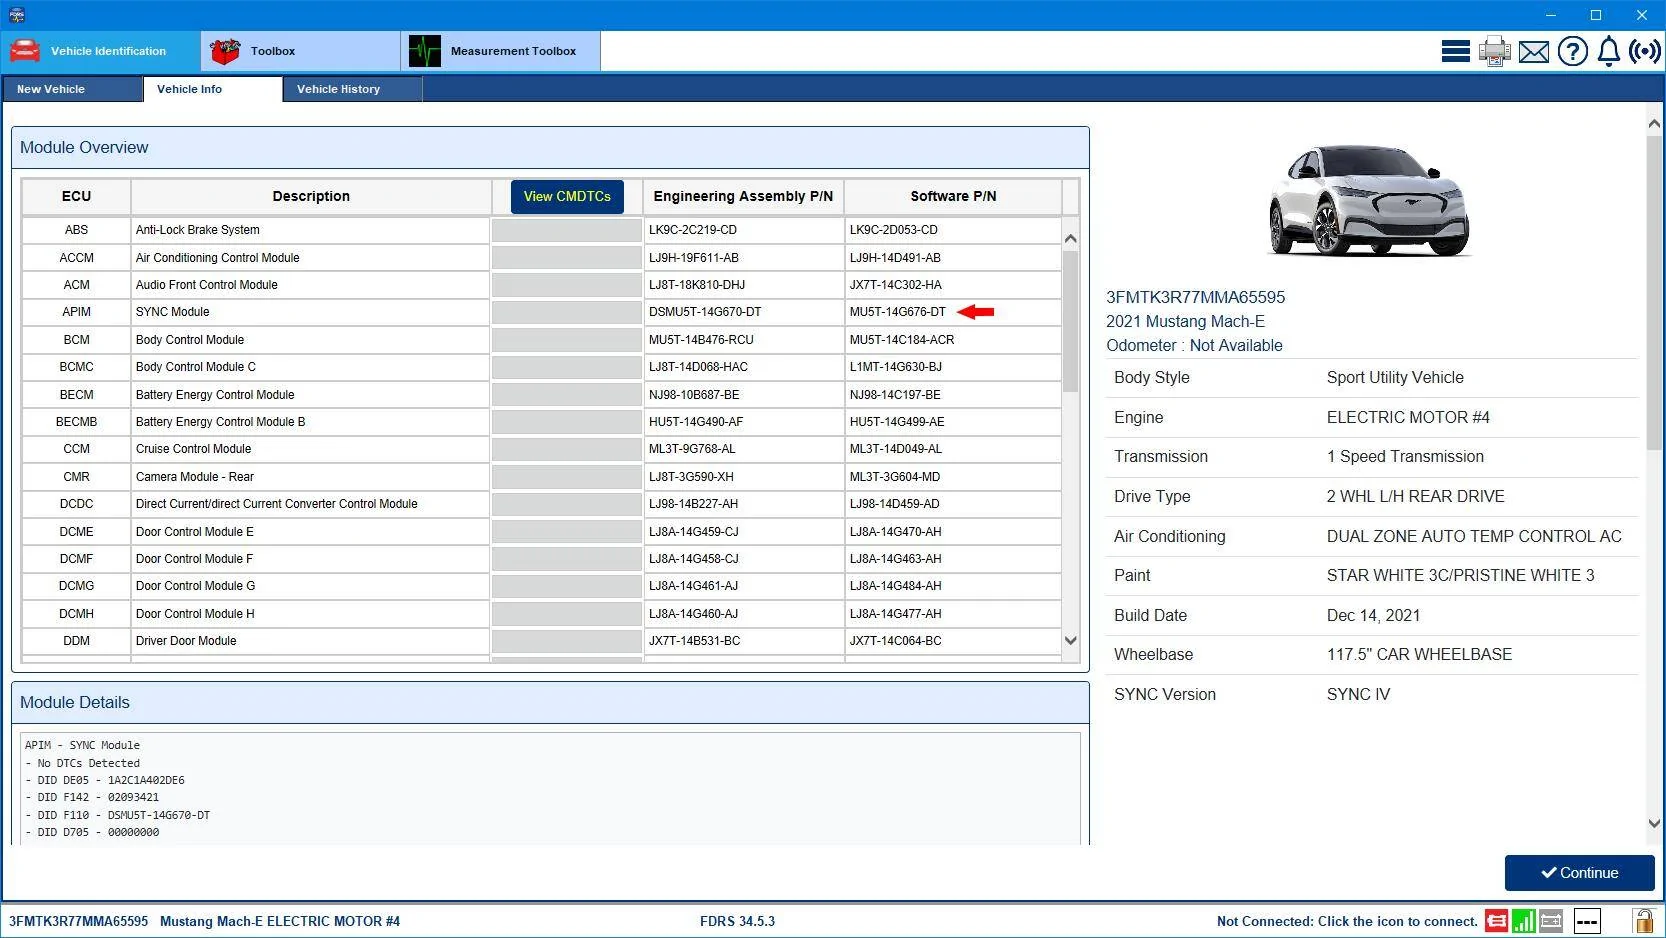The height and width of the screenshot is (938, 1666).
Task: Click the green signal strength bars icon
Action: [x=1523, y=921]
